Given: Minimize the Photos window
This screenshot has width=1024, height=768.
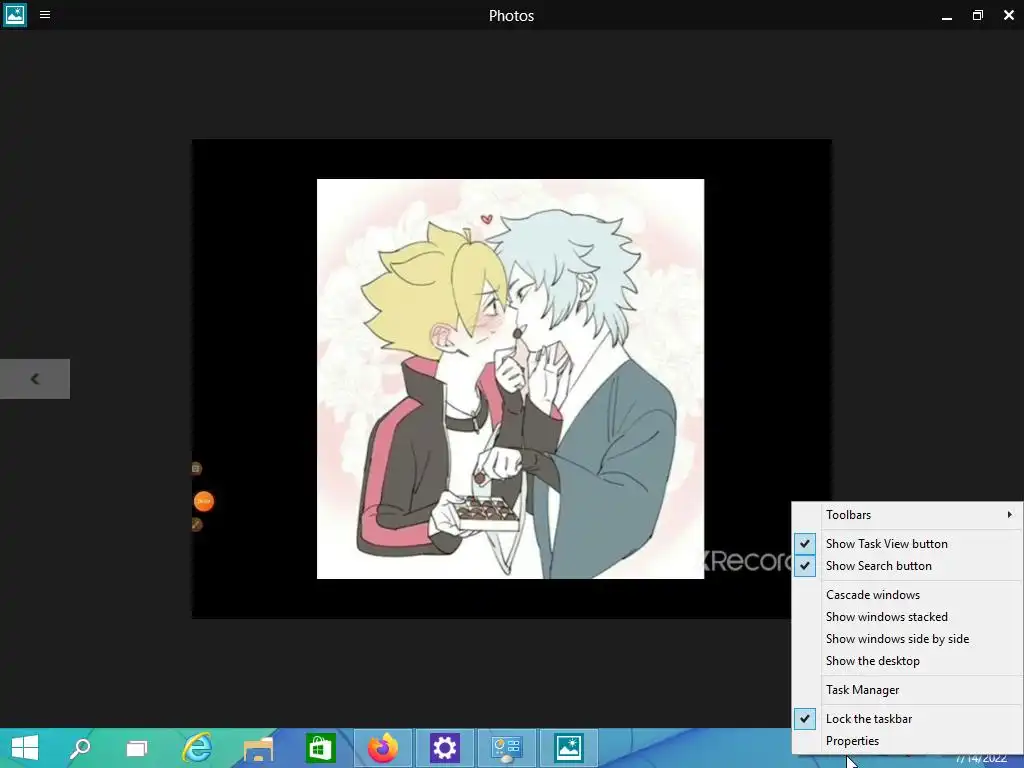Looking at the screenshot, I should click(946, 16).
